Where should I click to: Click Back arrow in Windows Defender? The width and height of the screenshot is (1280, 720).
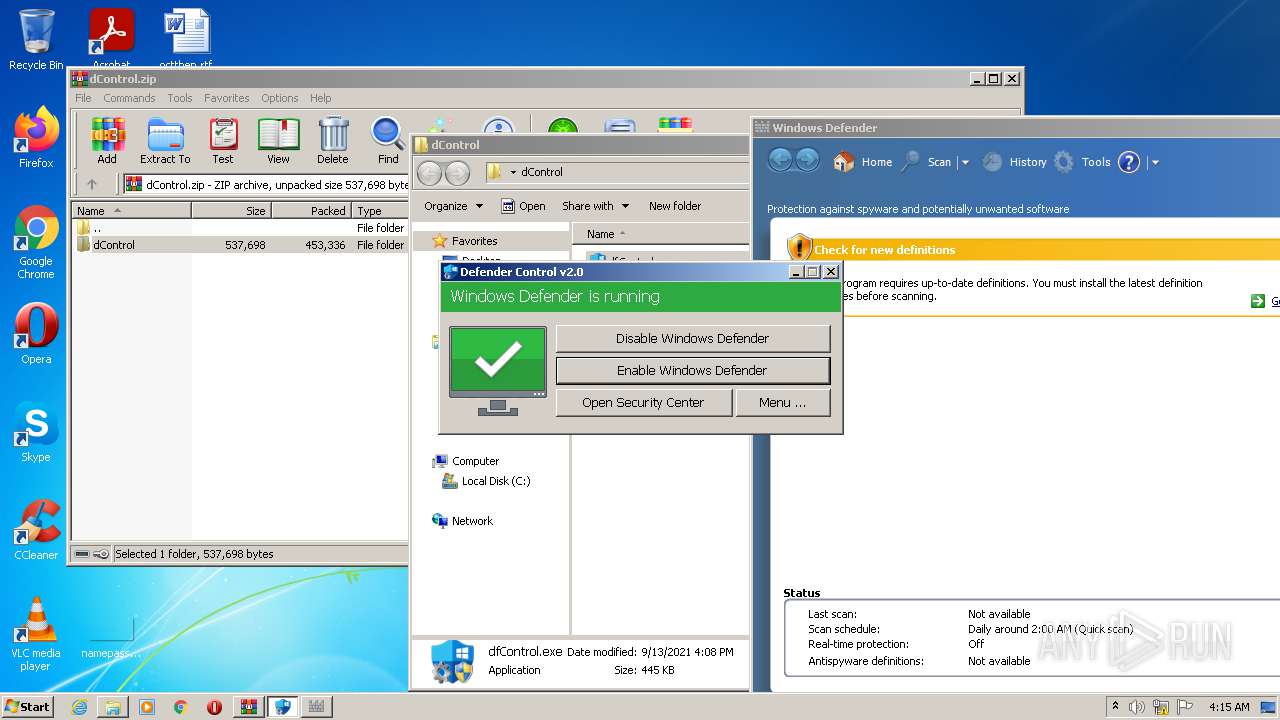781,160
